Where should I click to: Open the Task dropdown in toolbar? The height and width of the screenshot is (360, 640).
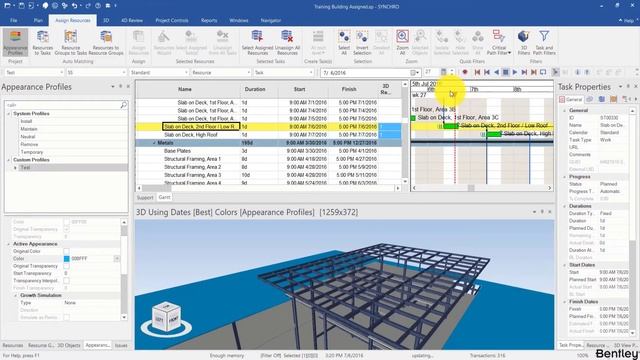point(311,72)
